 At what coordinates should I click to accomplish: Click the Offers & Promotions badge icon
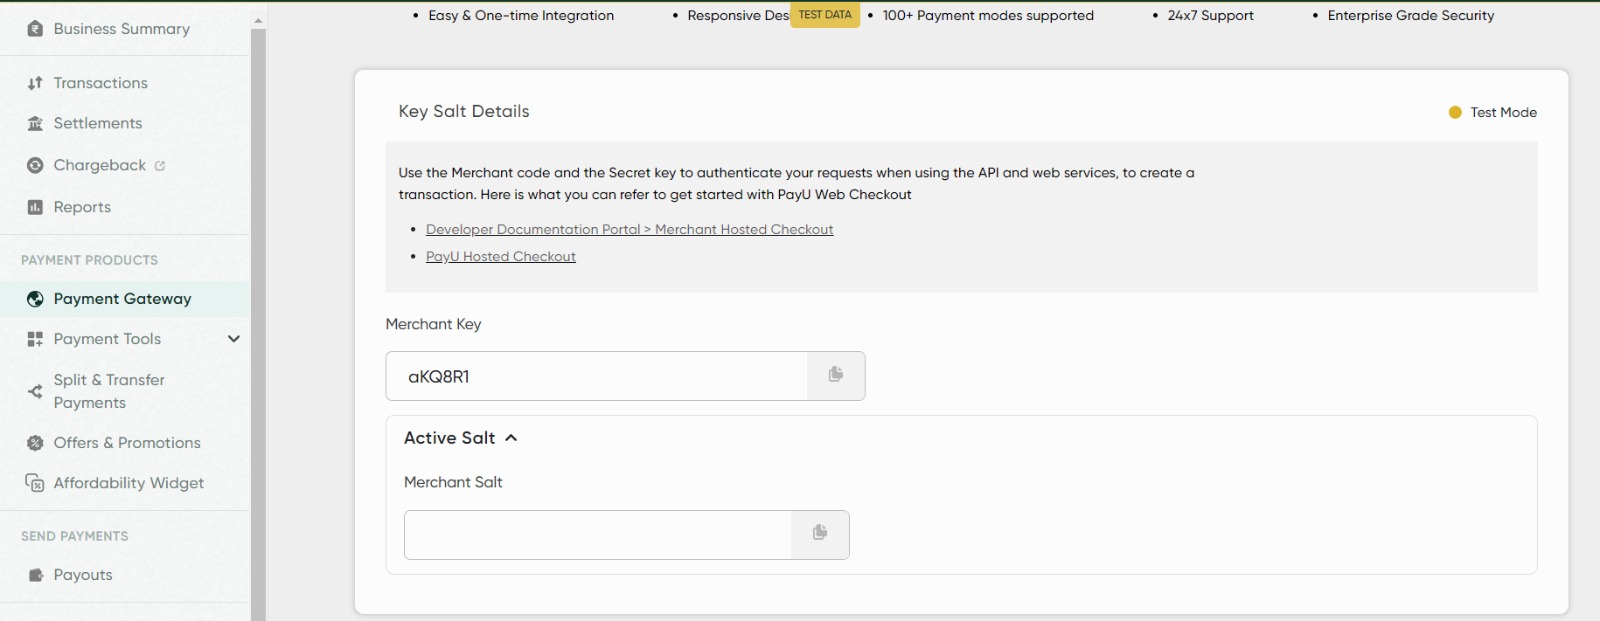[x=35, y=443]
